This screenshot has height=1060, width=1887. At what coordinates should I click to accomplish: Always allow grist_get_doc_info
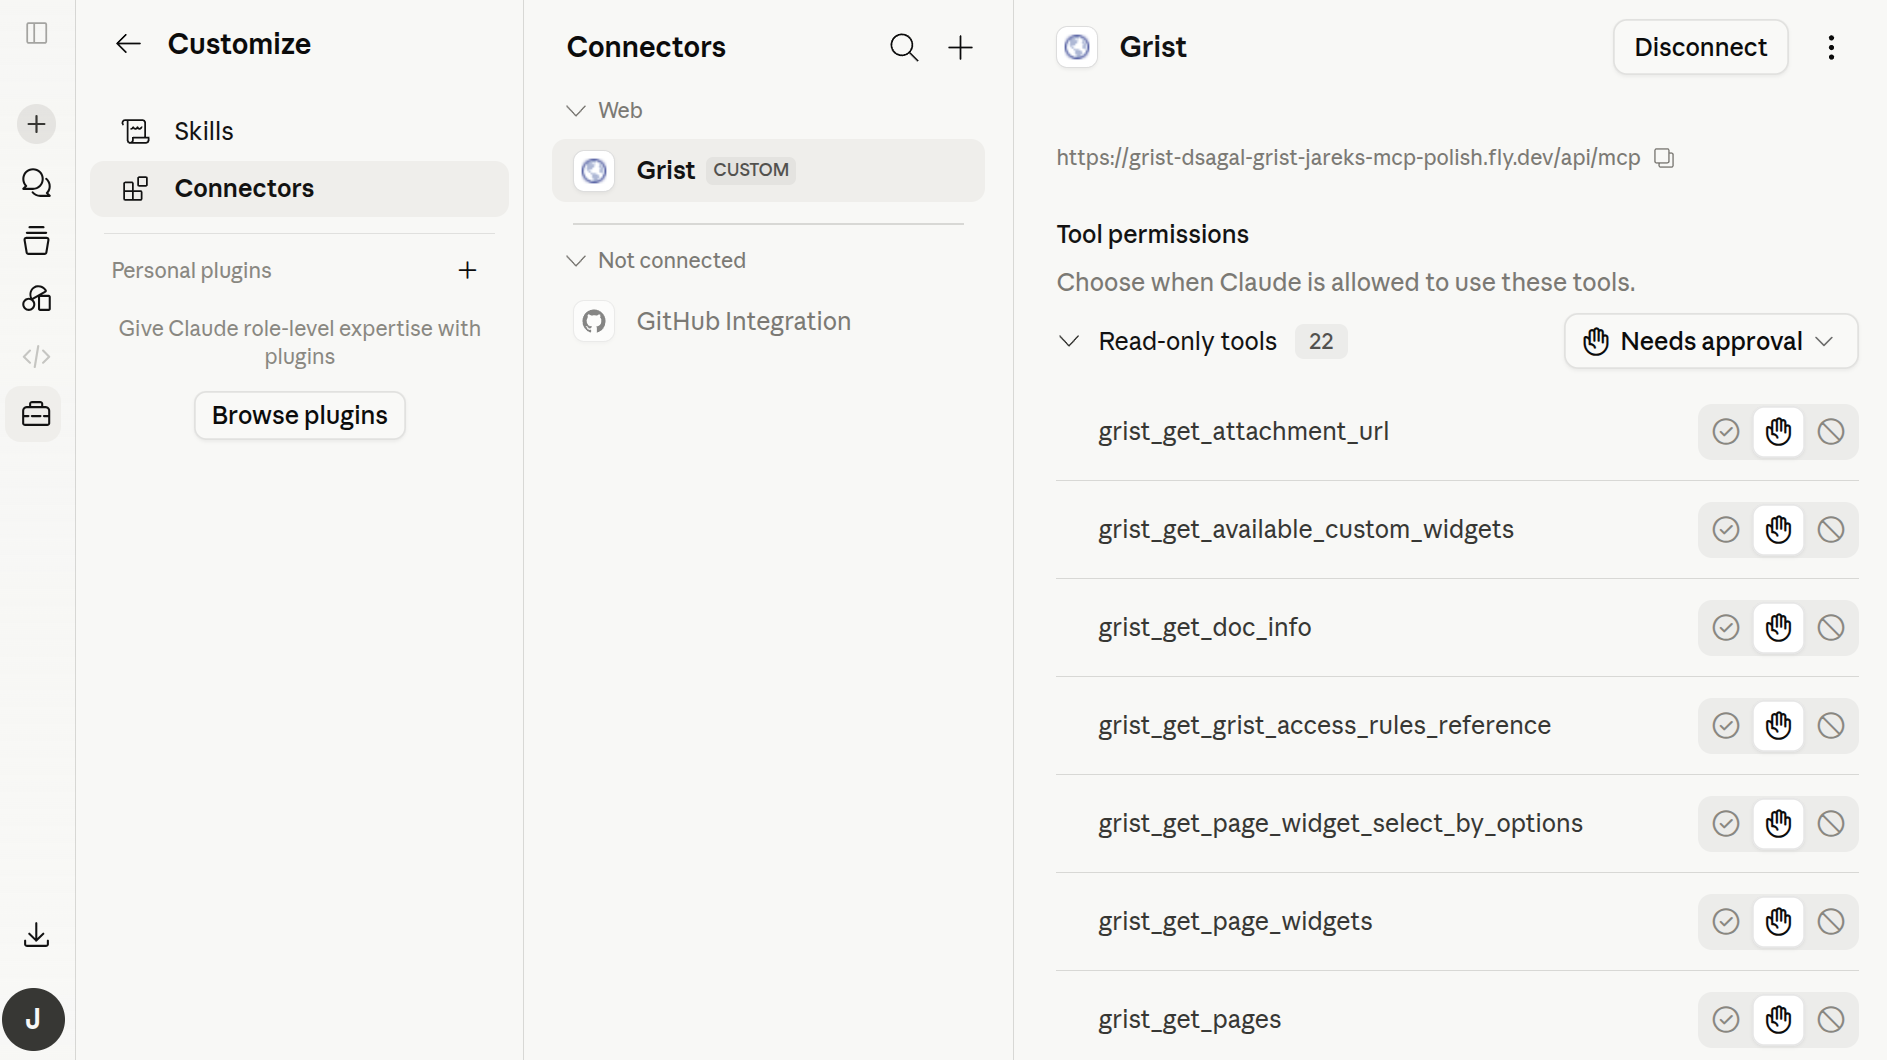click(1726, 628)
